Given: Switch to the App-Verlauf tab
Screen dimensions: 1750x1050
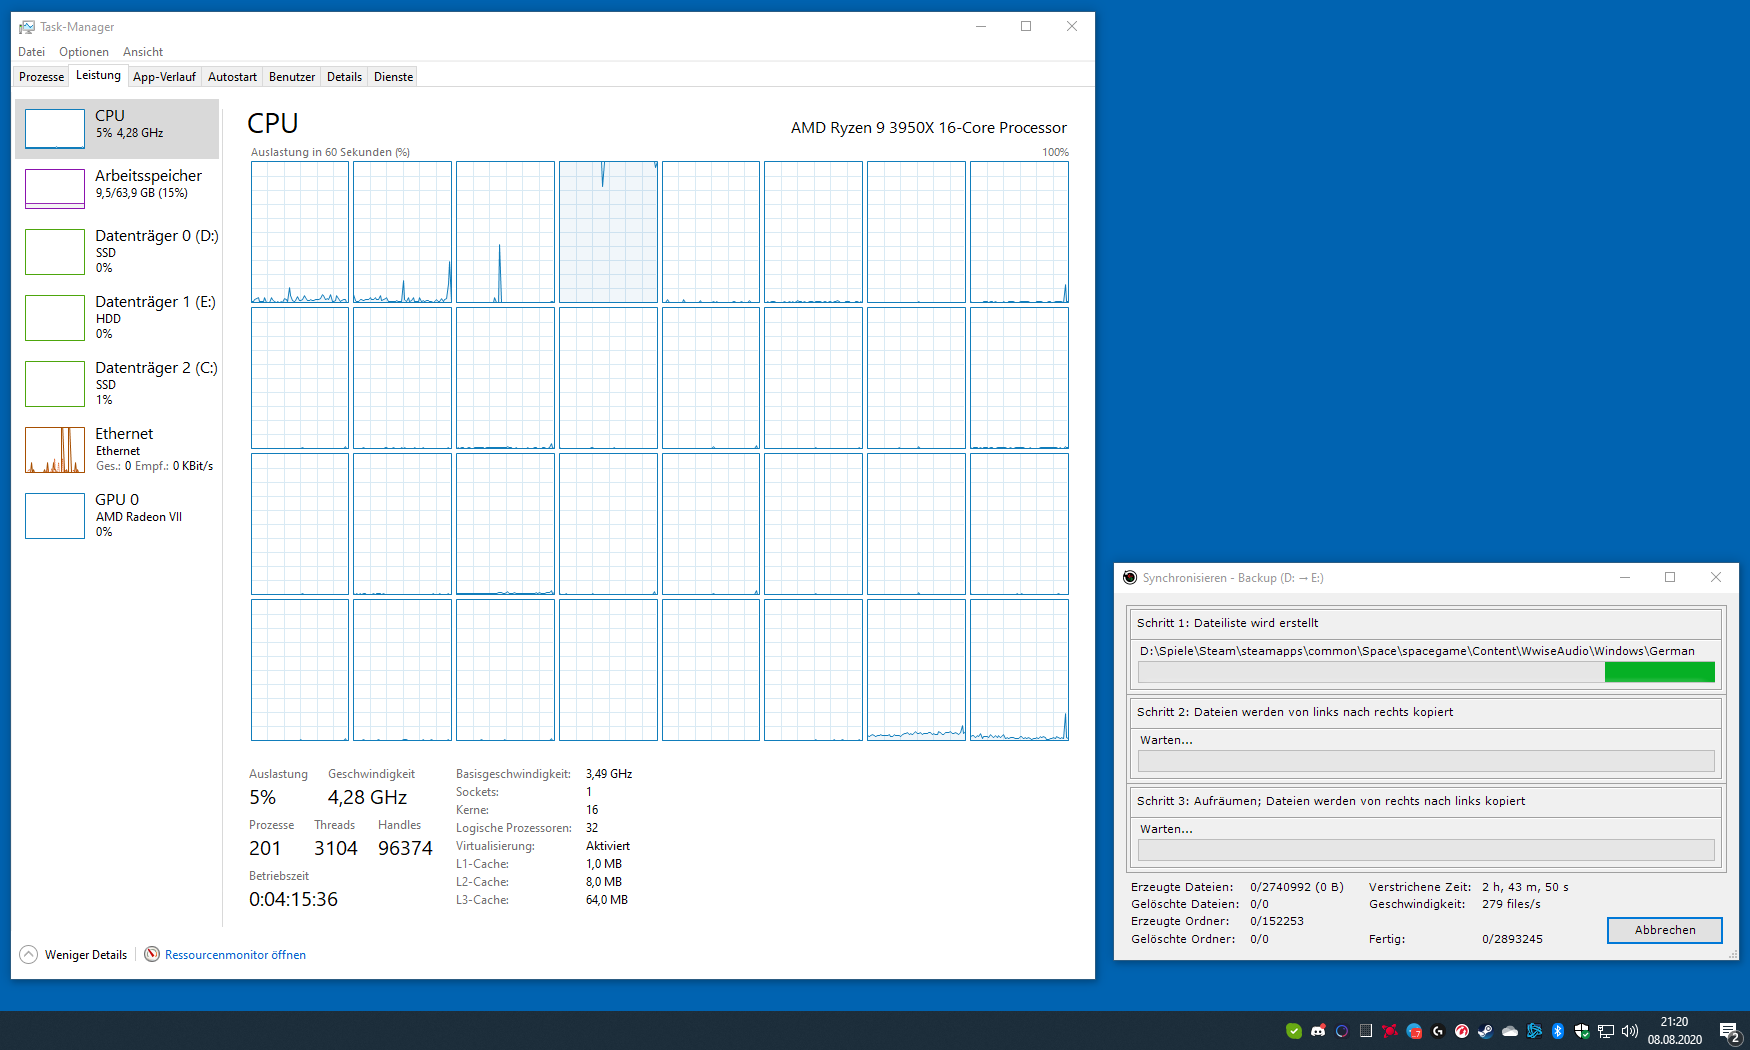Looking at the screenshot, I should [164, 77].
